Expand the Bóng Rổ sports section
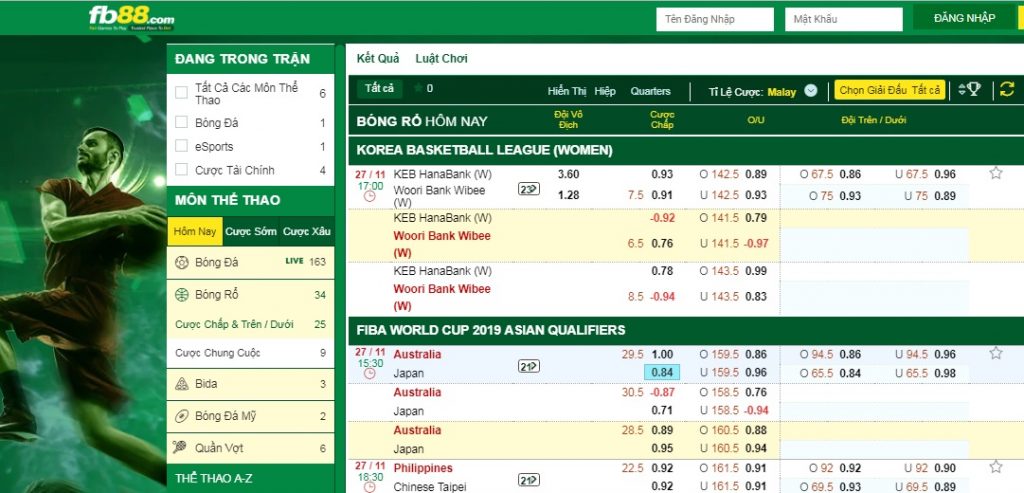Viewport: 1024px width, 493px height. point(250,295)
